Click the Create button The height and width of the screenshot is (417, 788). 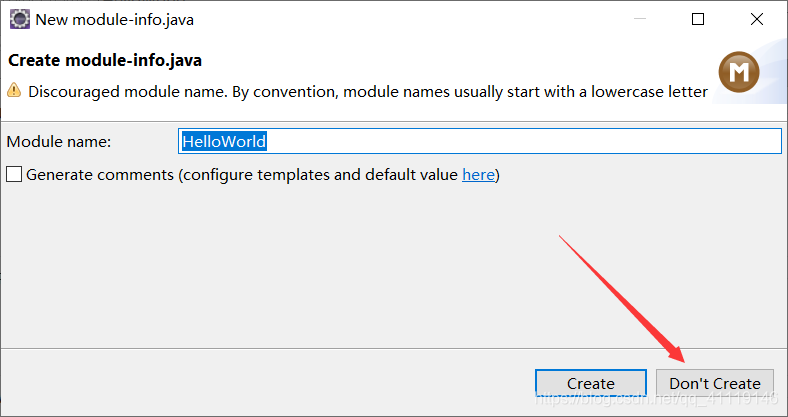590,383
